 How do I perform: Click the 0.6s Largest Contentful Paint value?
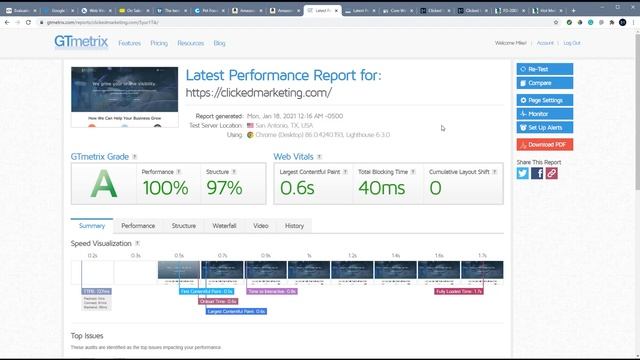click(297, 188)
